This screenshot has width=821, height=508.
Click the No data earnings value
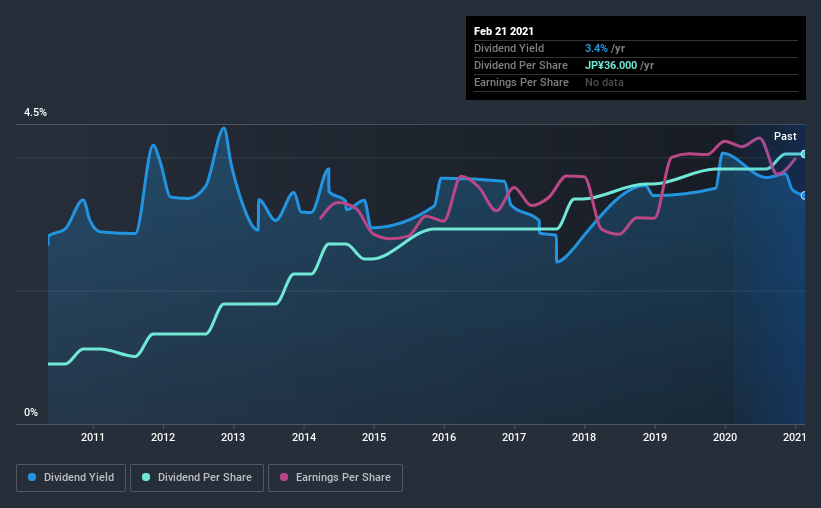click(604, 82)
